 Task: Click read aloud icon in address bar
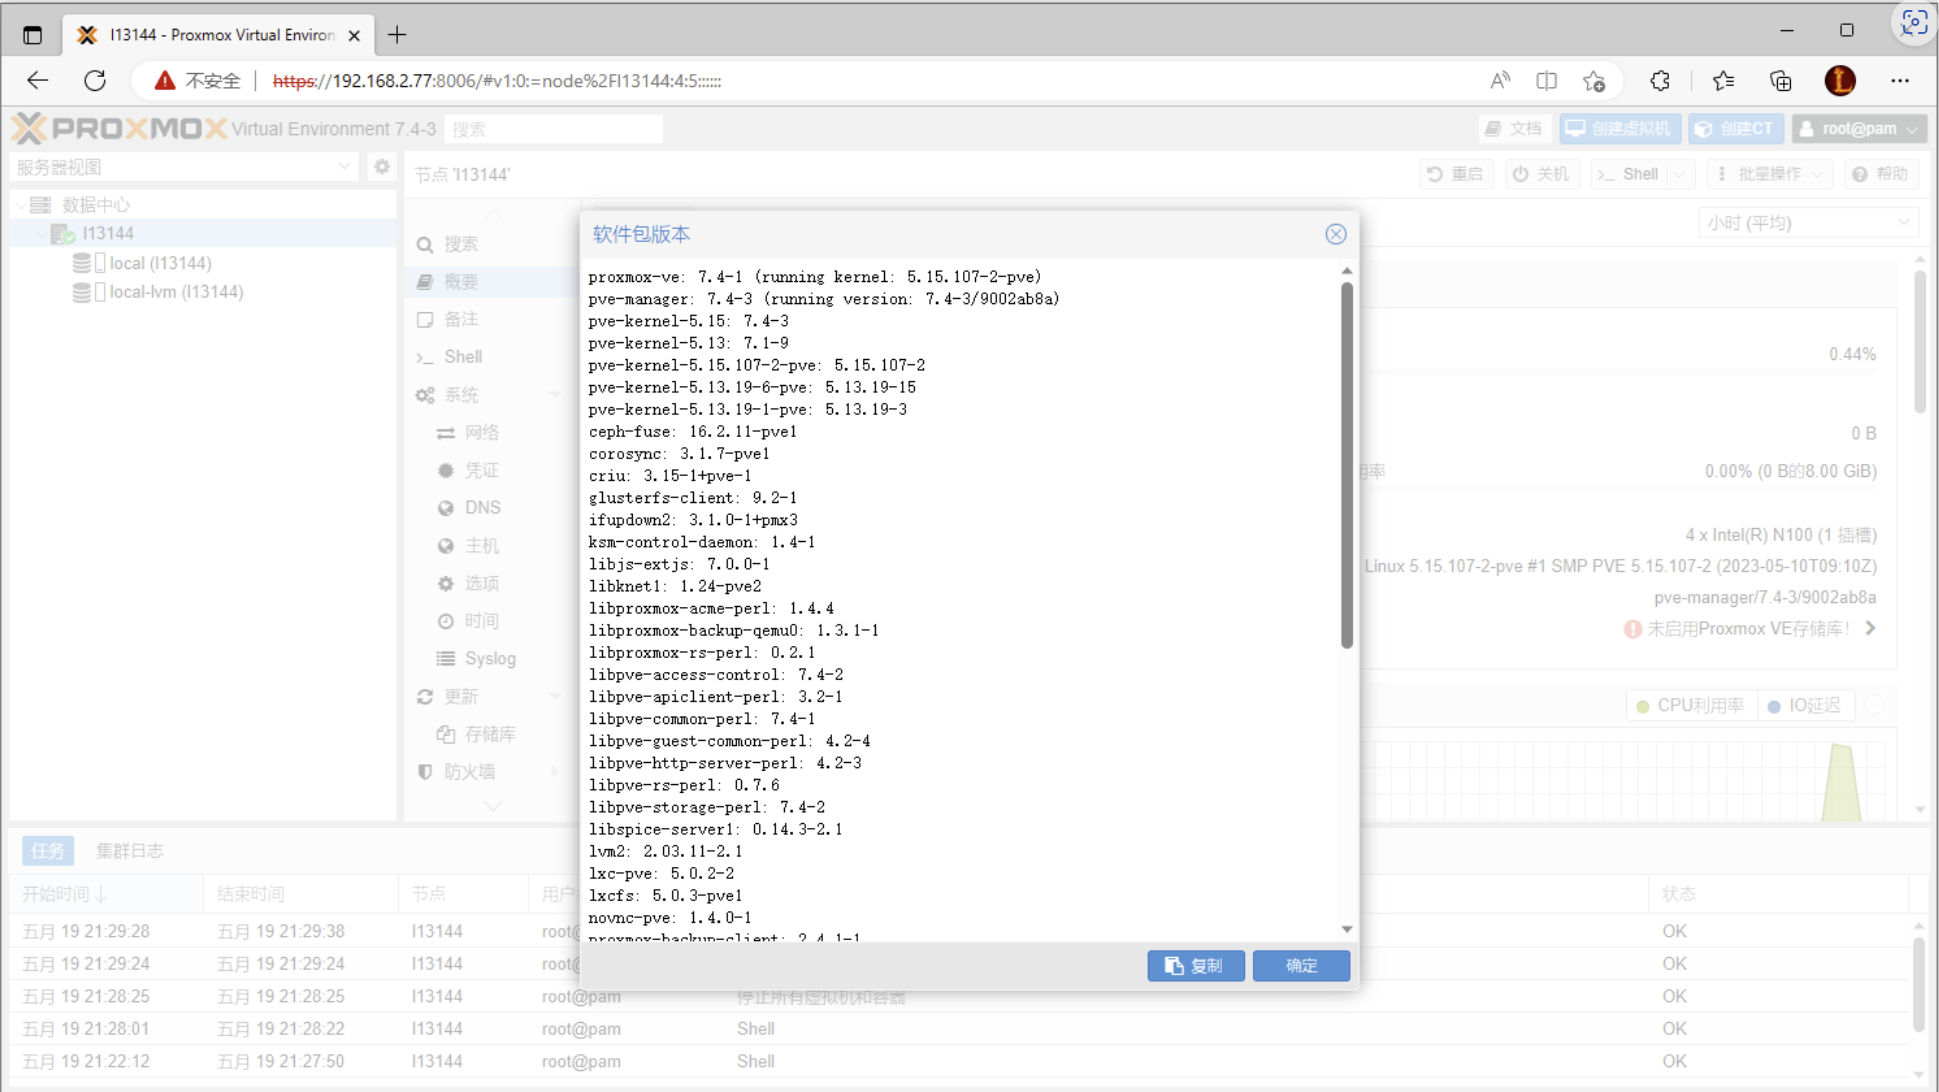coord(1499,81)
